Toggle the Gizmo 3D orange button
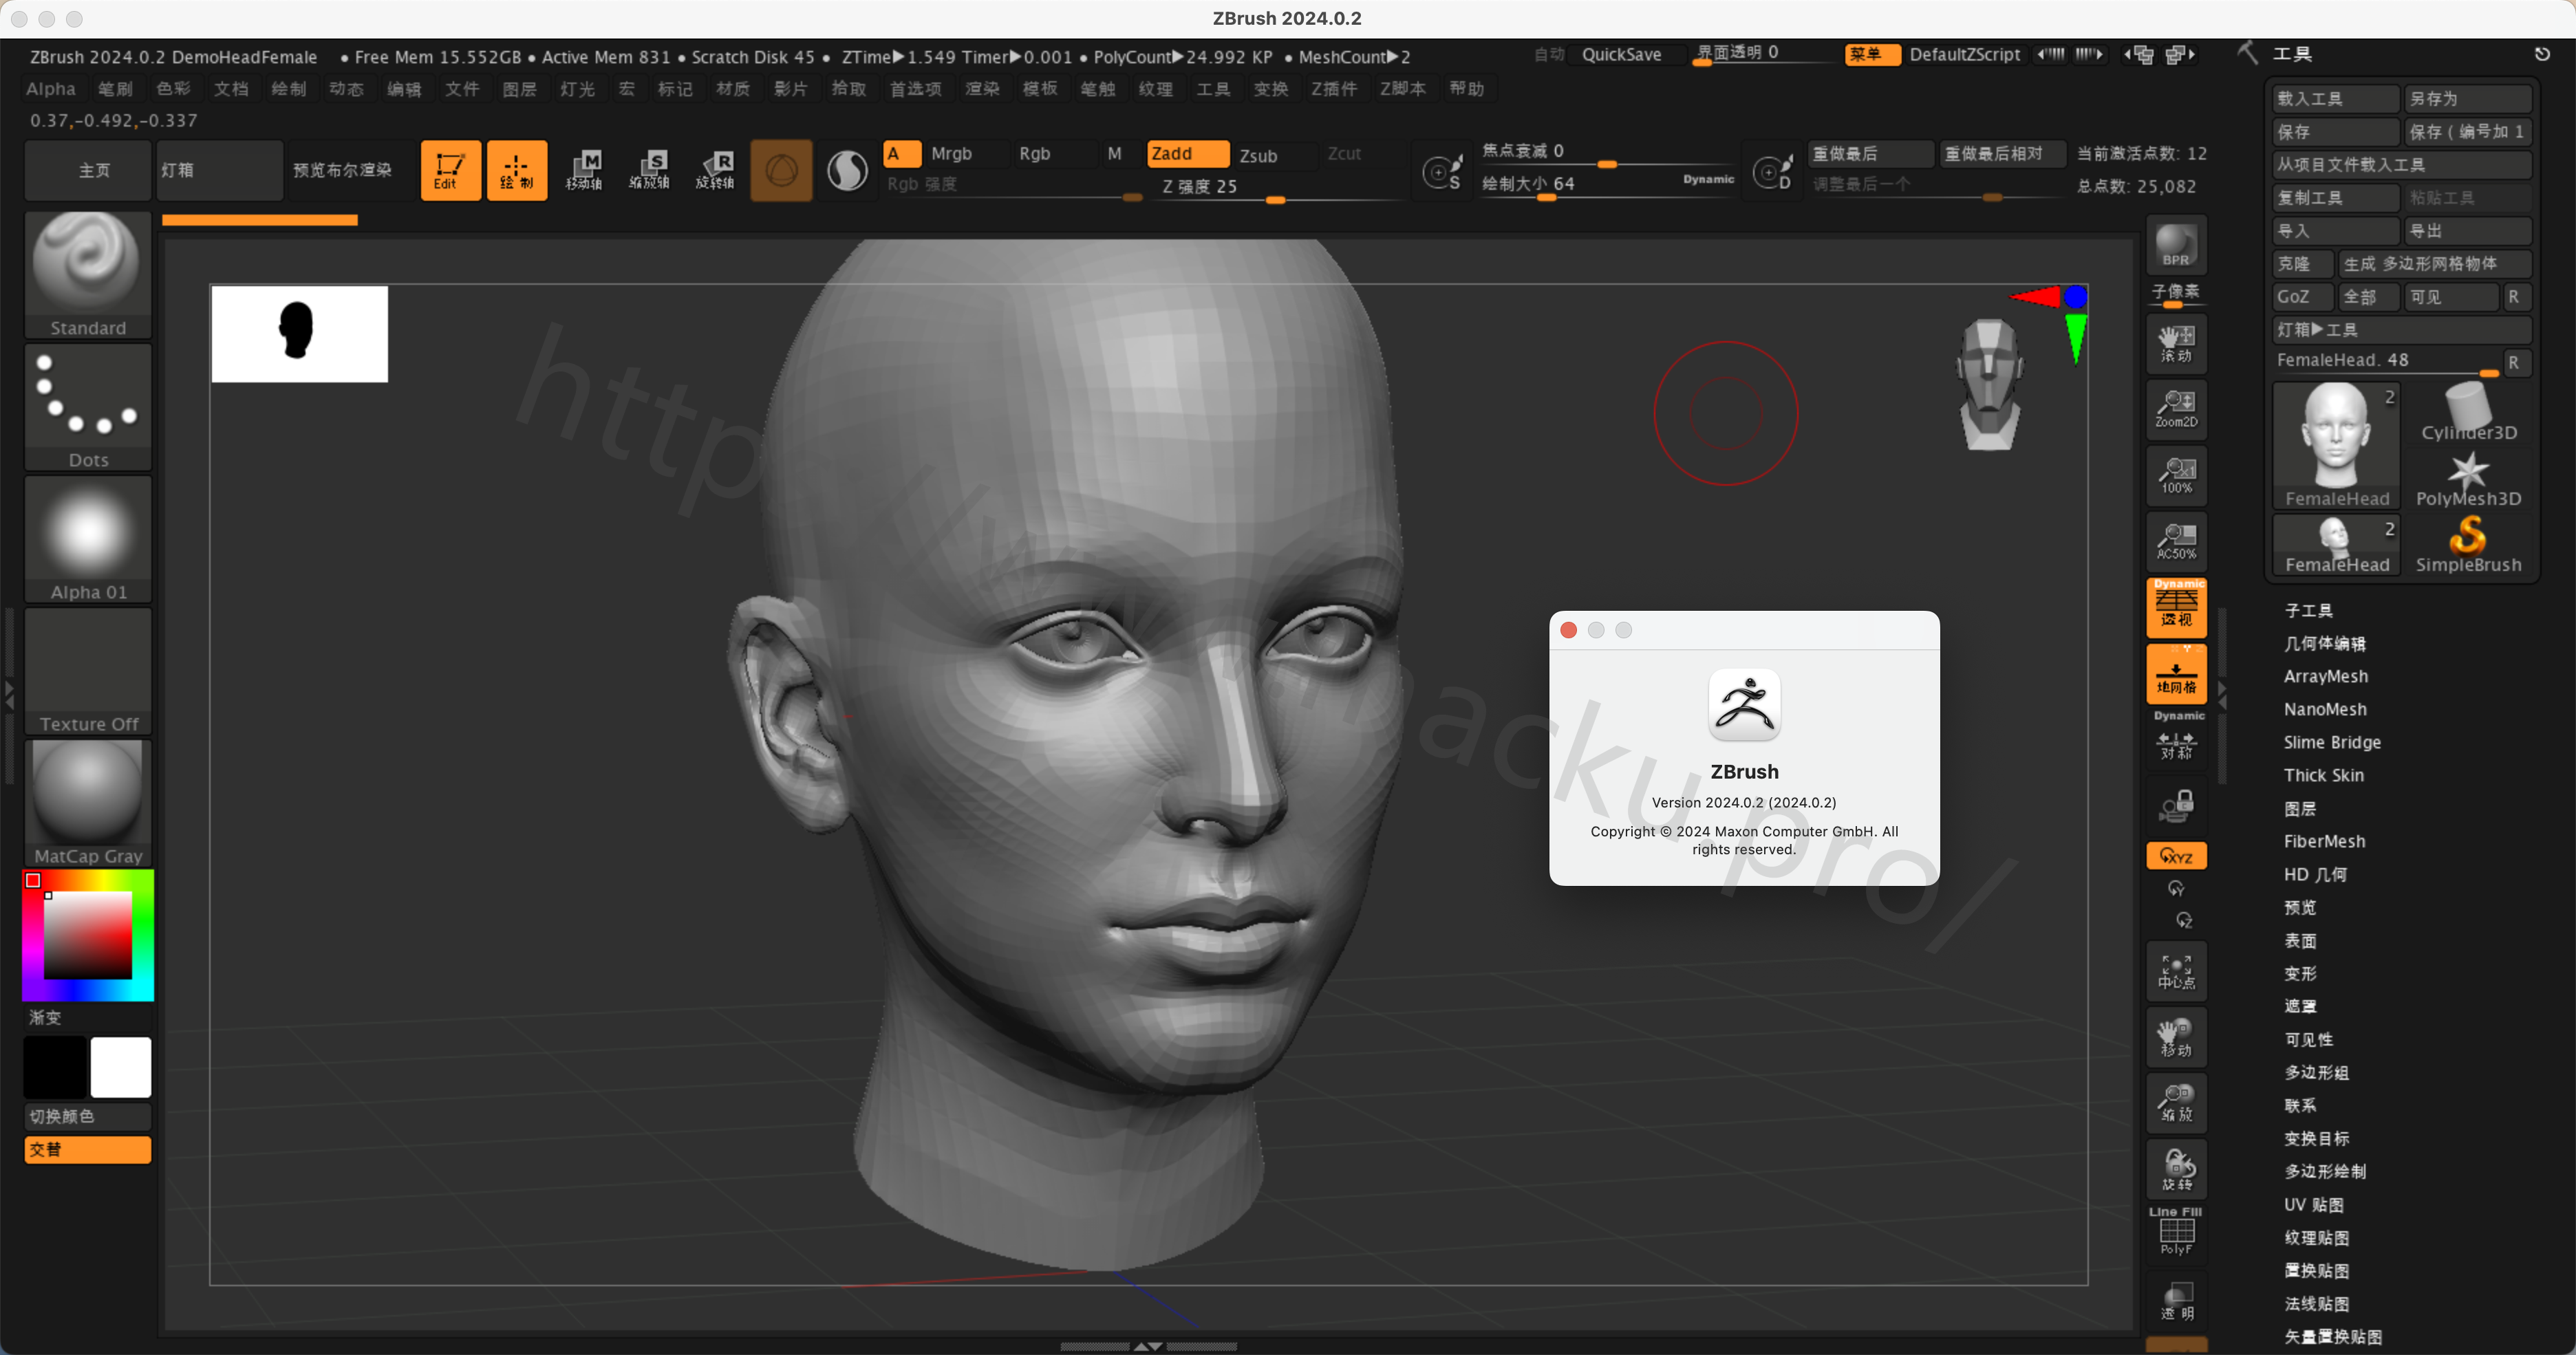2576x1355 pixels. (781, 170)
